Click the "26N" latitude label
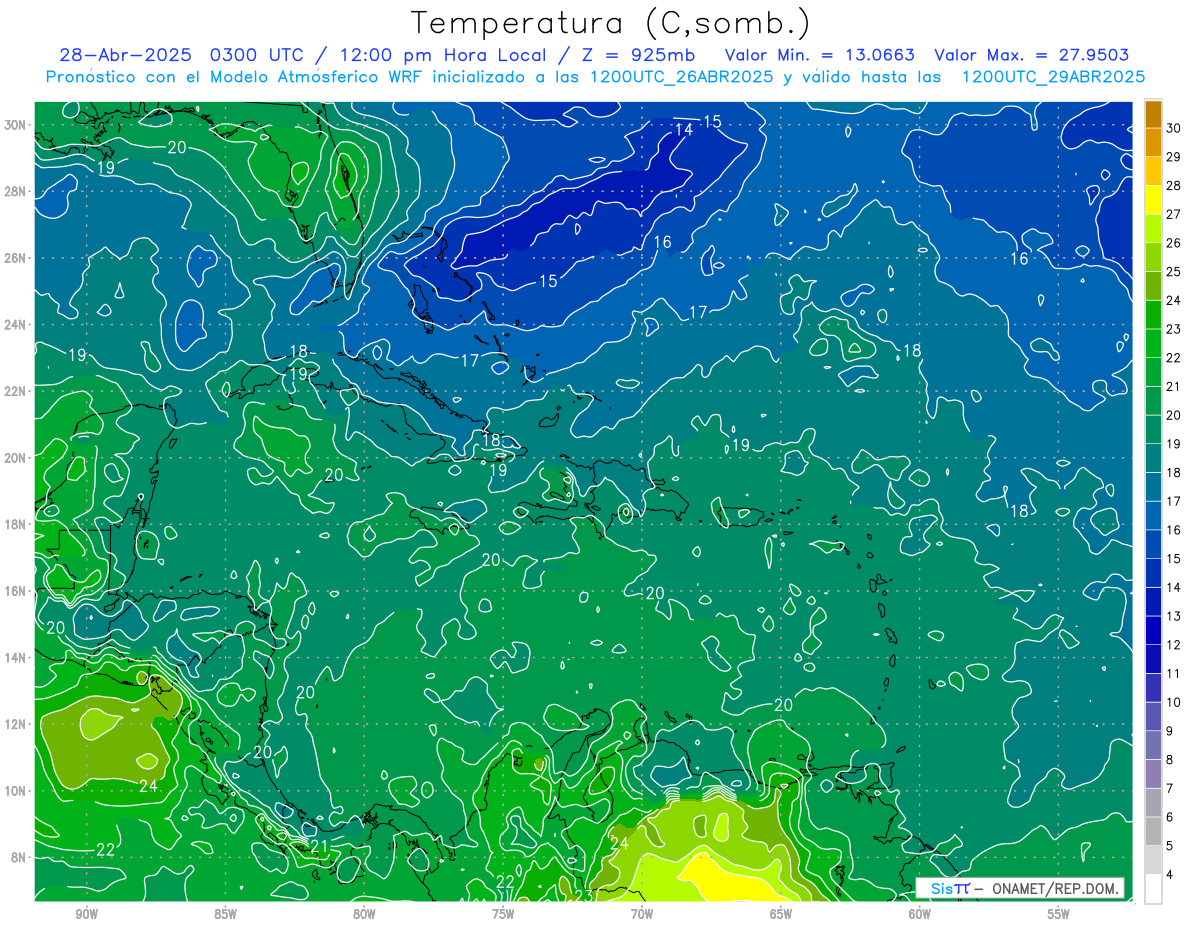The image size is (1200, 927). 15,258
